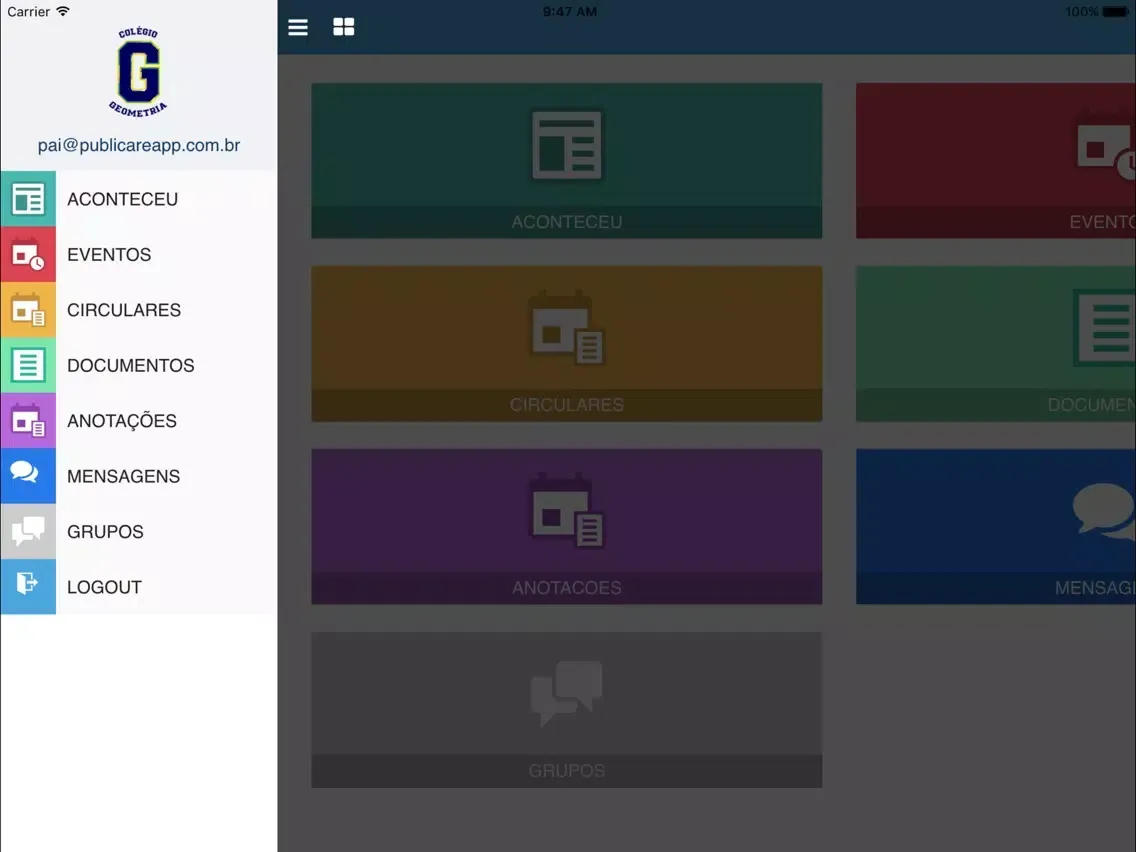
Task: Open the gray GRUPOS dashboard tile
Action: tap(567, 710)
